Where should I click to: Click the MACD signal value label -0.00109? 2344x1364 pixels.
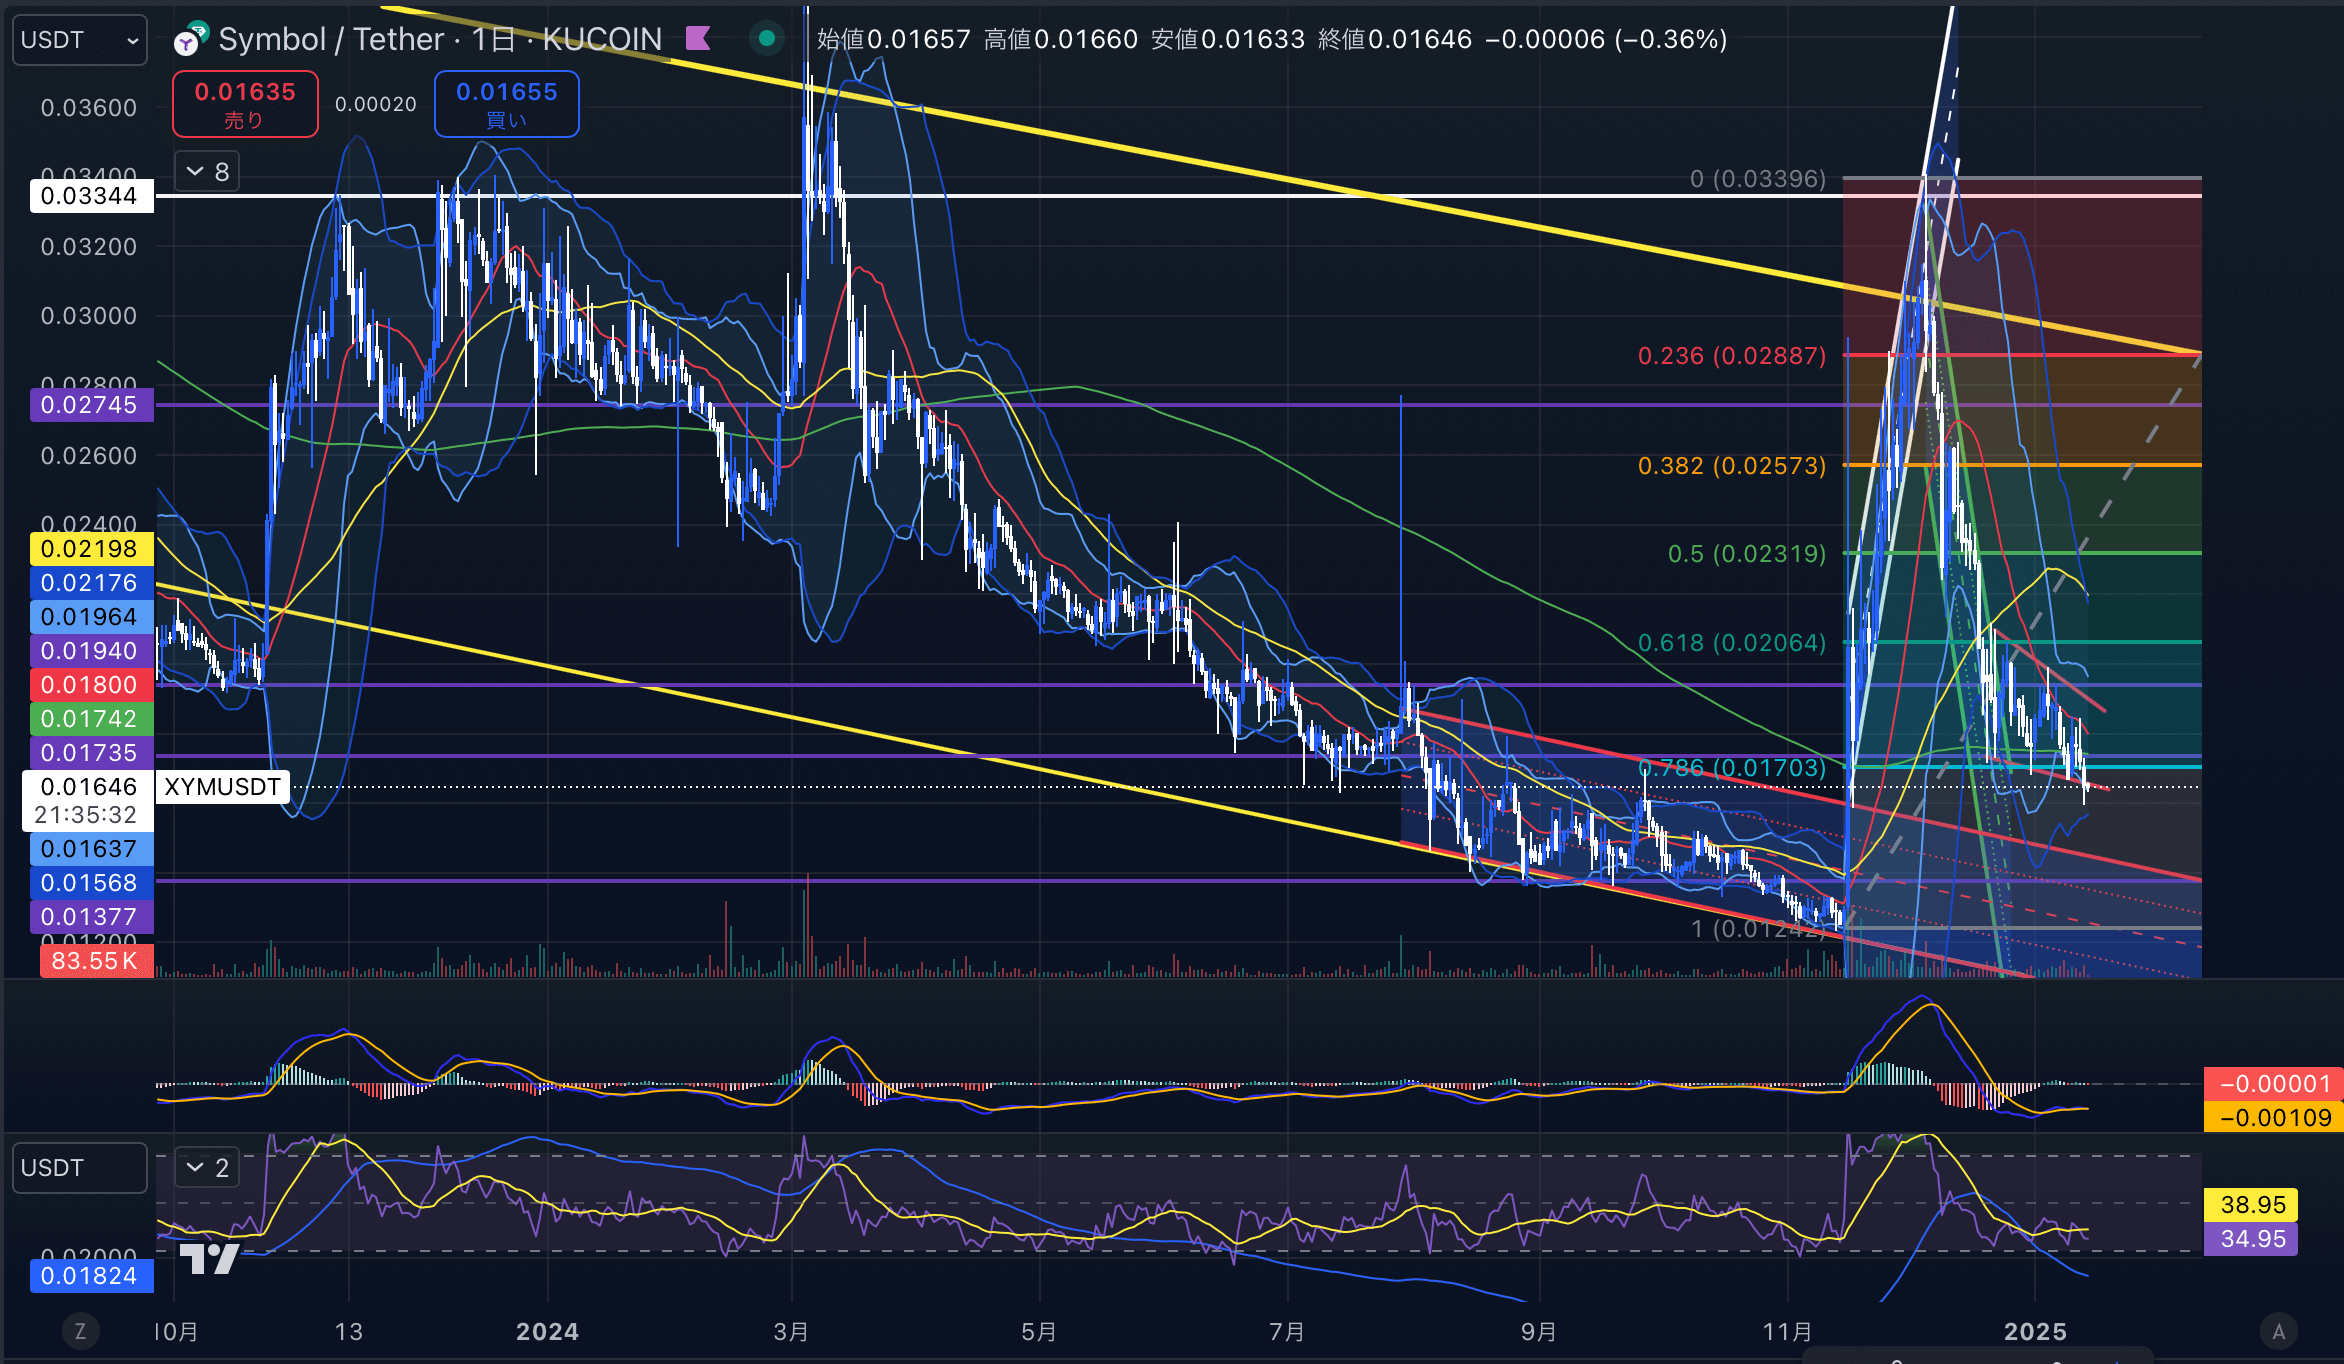2274,1118
